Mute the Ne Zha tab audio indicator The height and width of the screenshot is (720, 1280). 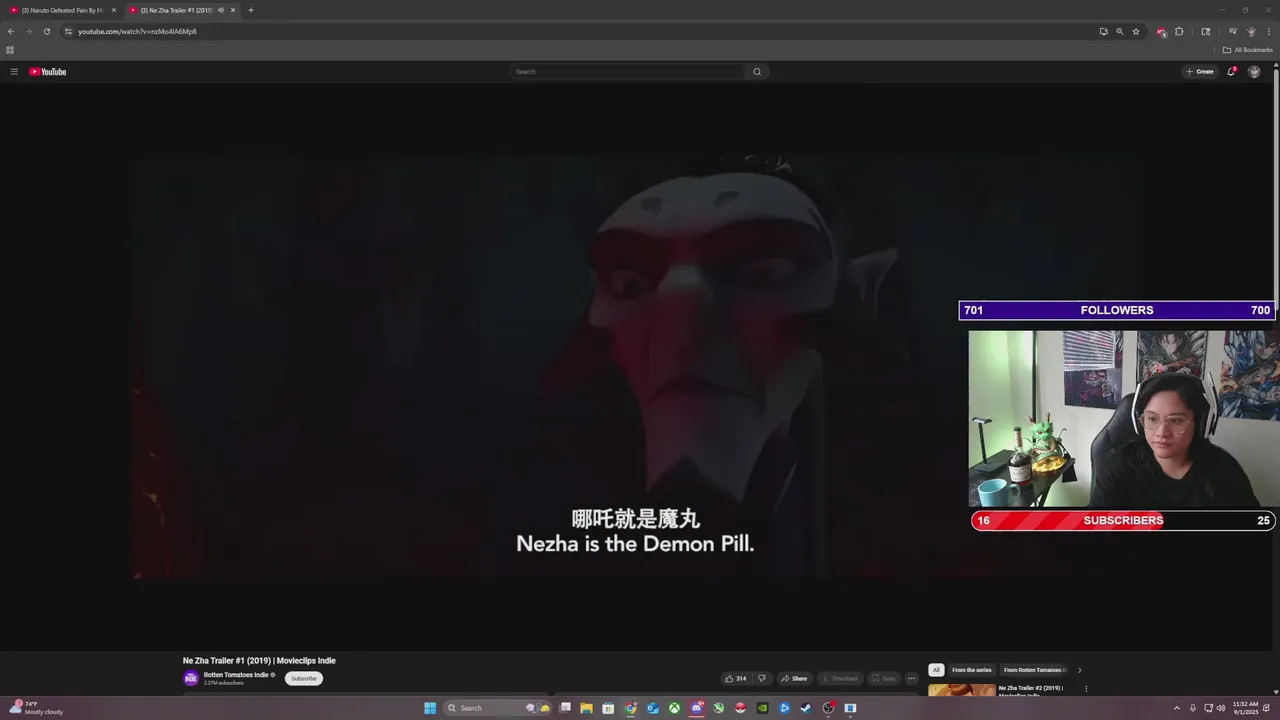(220, 10)
